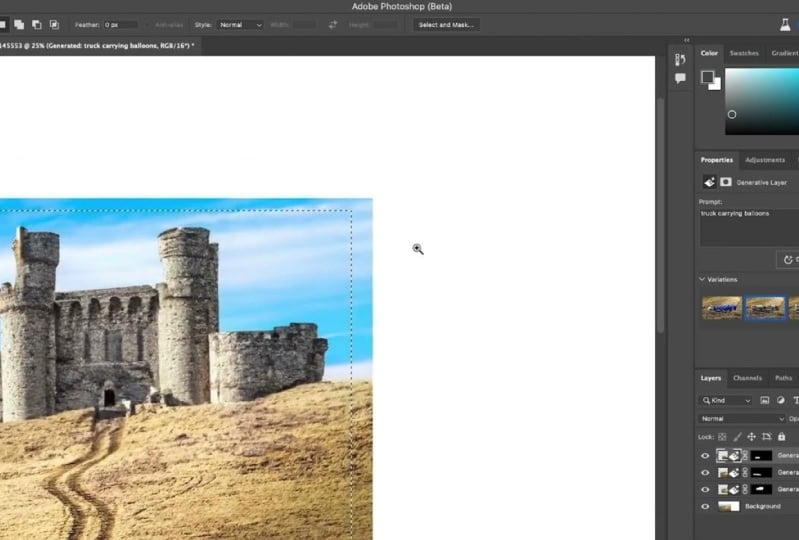Select the second Generative layer thumbnail
Screen dimensions: 799x540
(729, 473)
